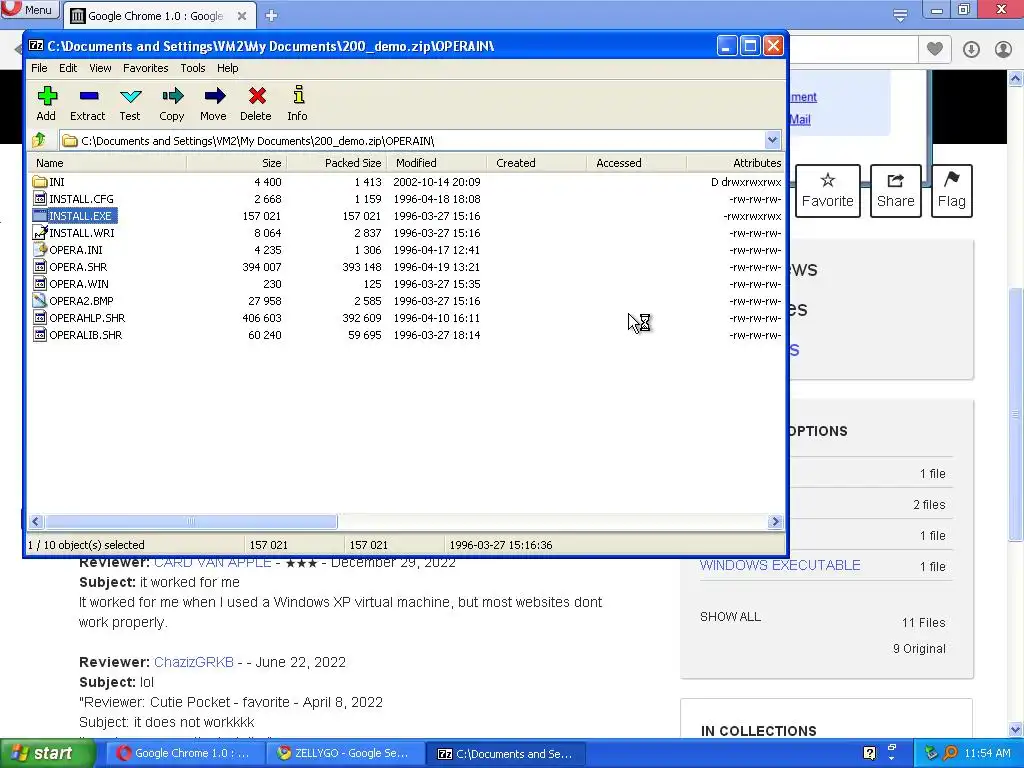Click the Created column header
This screenshot has height=768, width=1024.
[536, 163]
